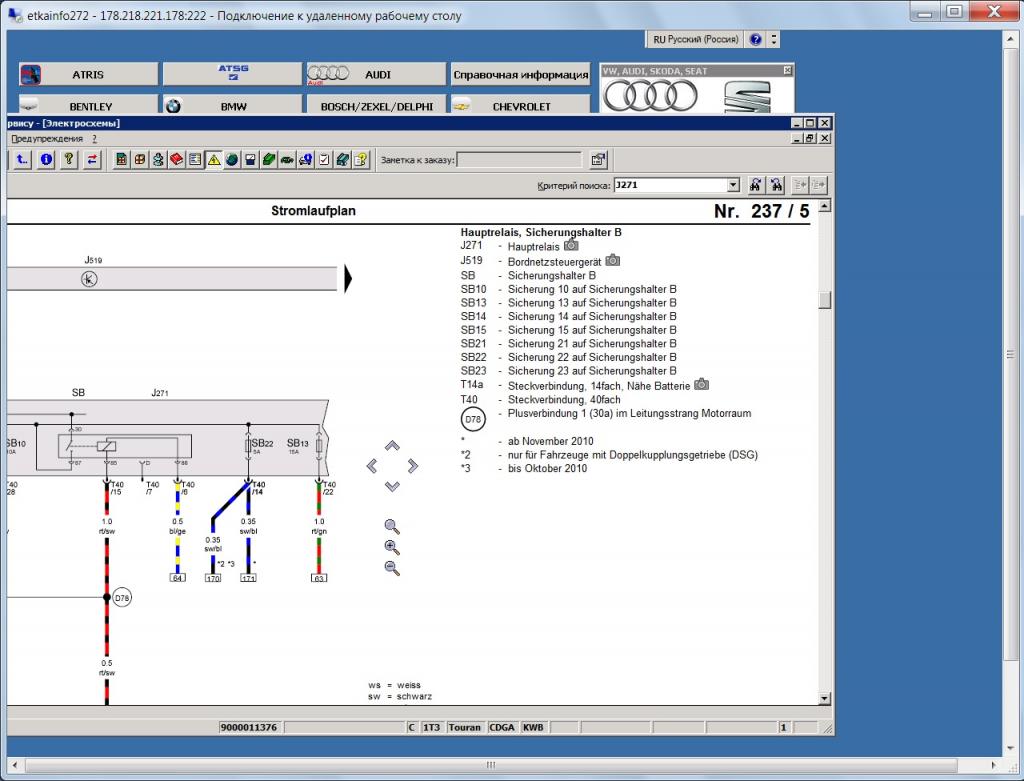The width and height of the screenshot is (1024, 781).
Task: Click the 'Touran' status bar entry
Action: (464, 727)
